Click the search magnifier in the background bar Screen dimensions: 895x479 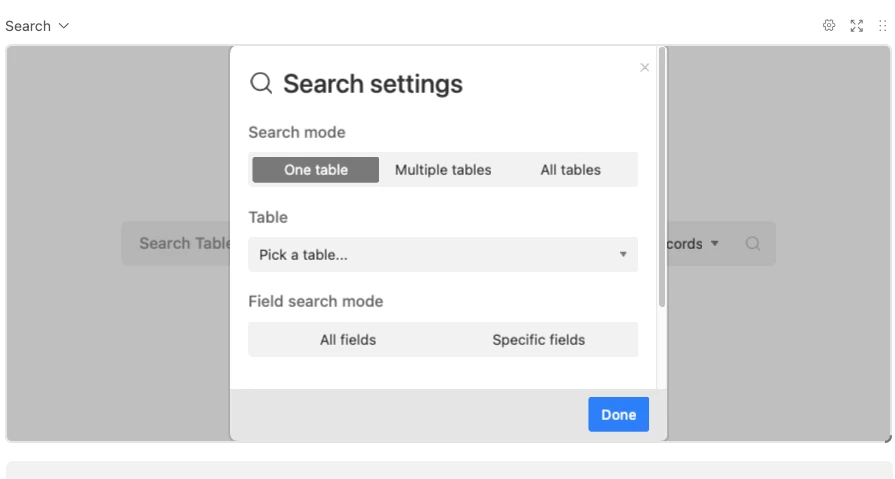[x=753, y=243]
